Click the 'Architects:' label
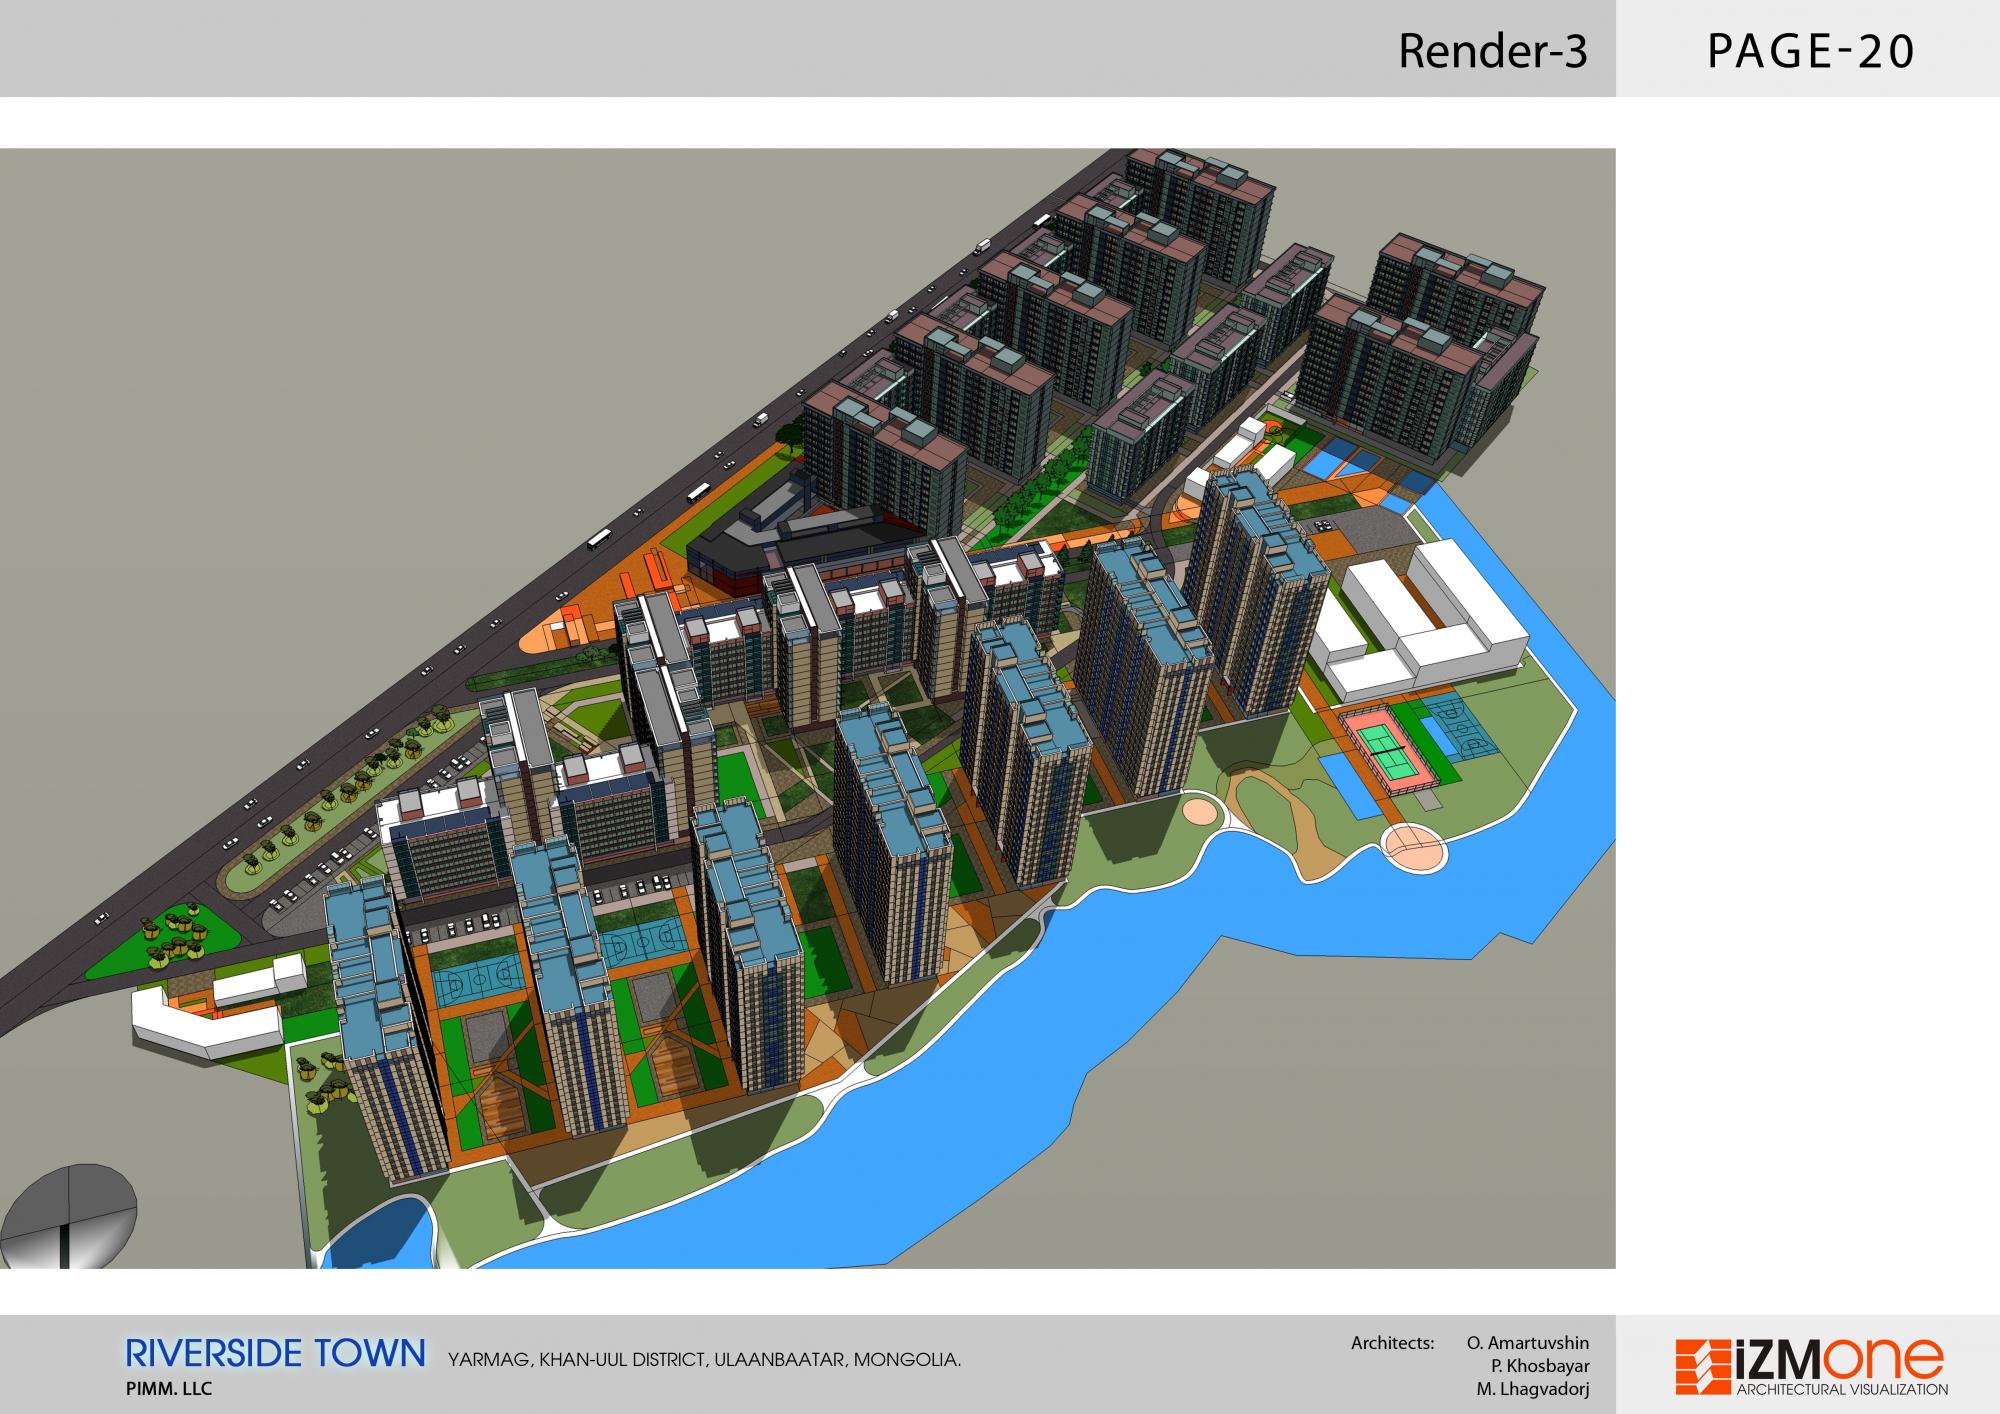Viewport: 2000px width, 1414px height. pyautogui.click(x=1392, y=1343)
